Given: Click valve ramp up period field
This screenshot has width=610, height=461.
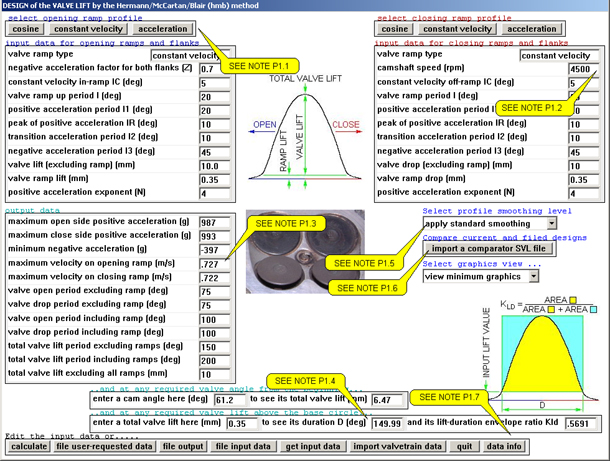Looking at the screenshot, I should tap(214, 97).
